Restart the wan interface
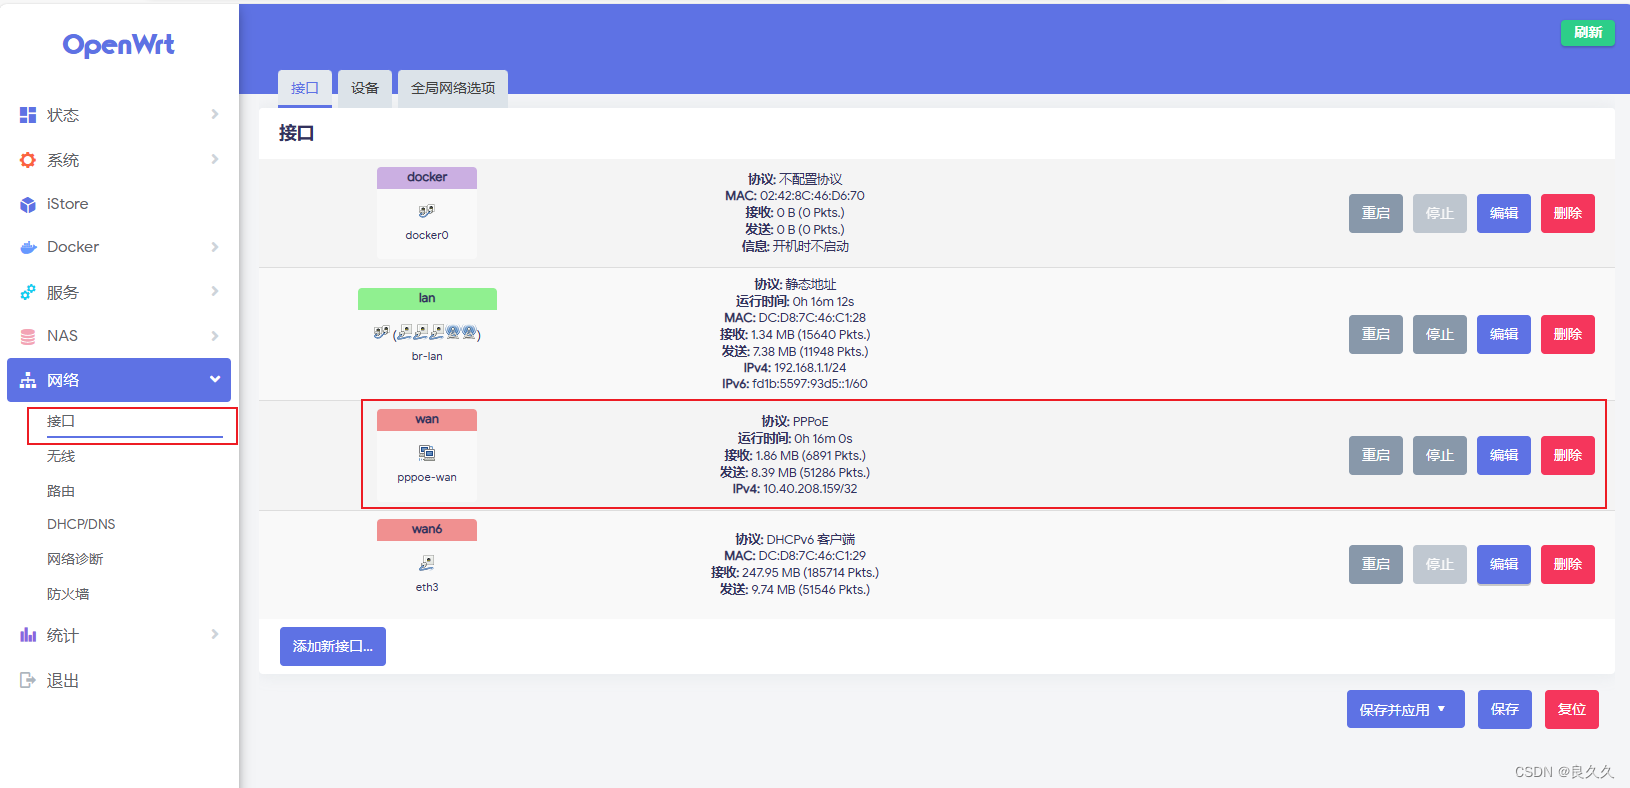This screenshot has height=788, width=1630. tap(1376, 455)
